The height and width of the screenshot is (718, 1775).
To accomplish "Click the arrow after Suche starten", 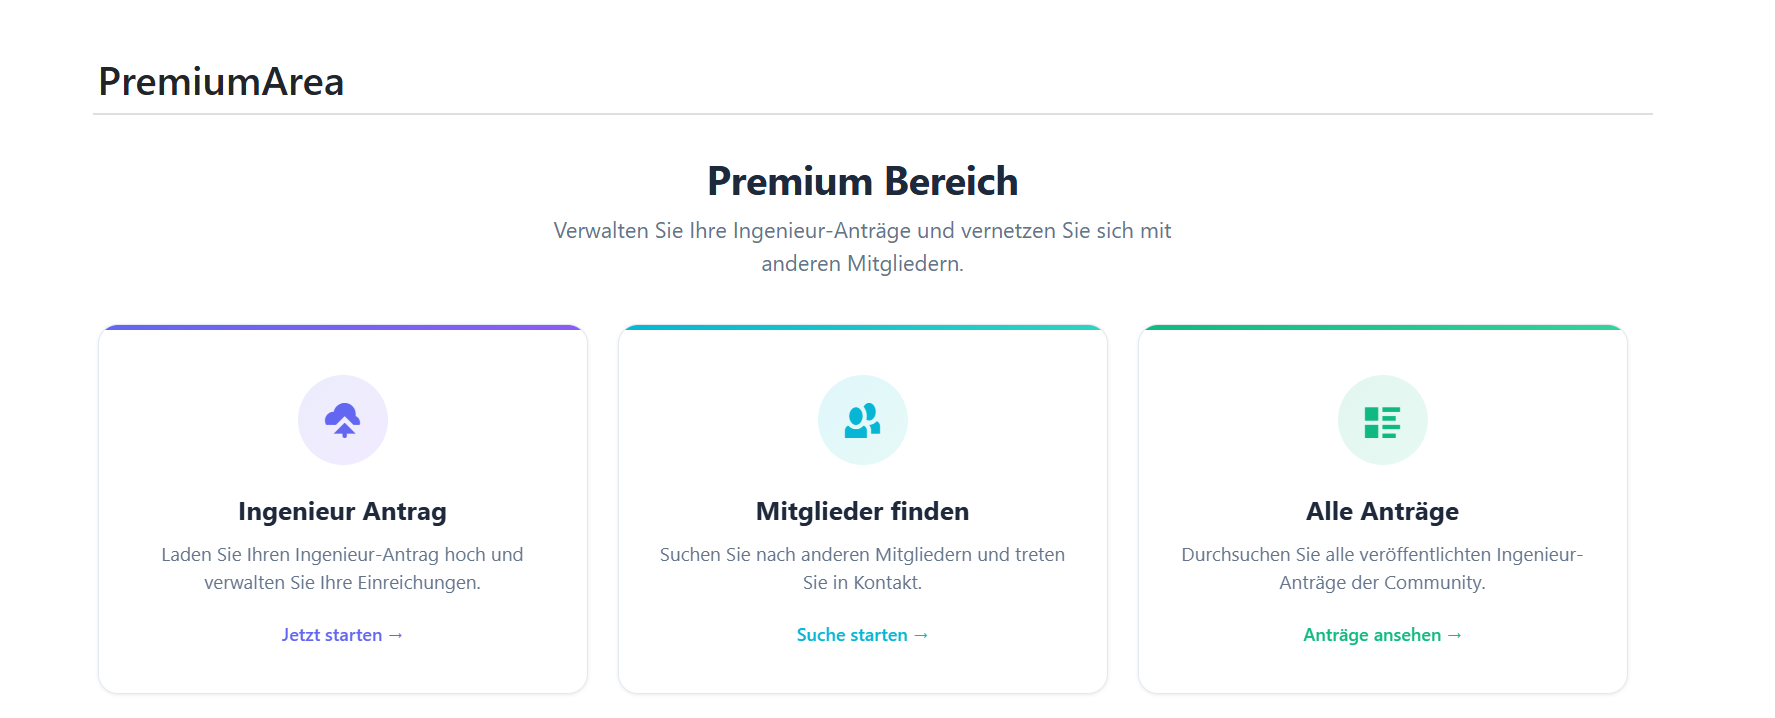I will click(x=921, y=635).
